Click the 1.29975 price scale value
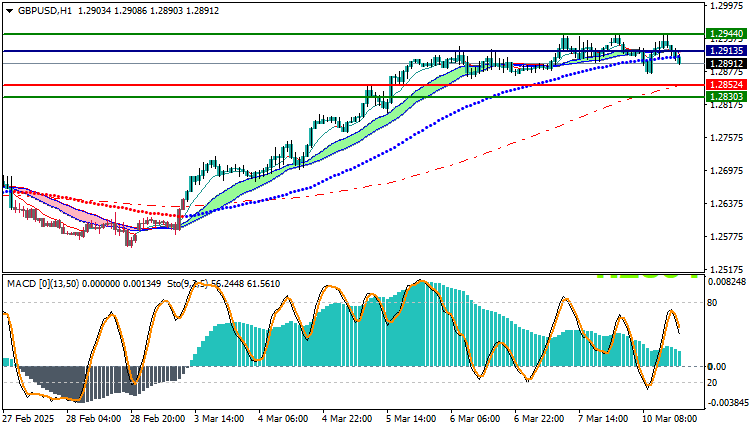The height and width of the screenshot is (430, 750). coord(727,6)
